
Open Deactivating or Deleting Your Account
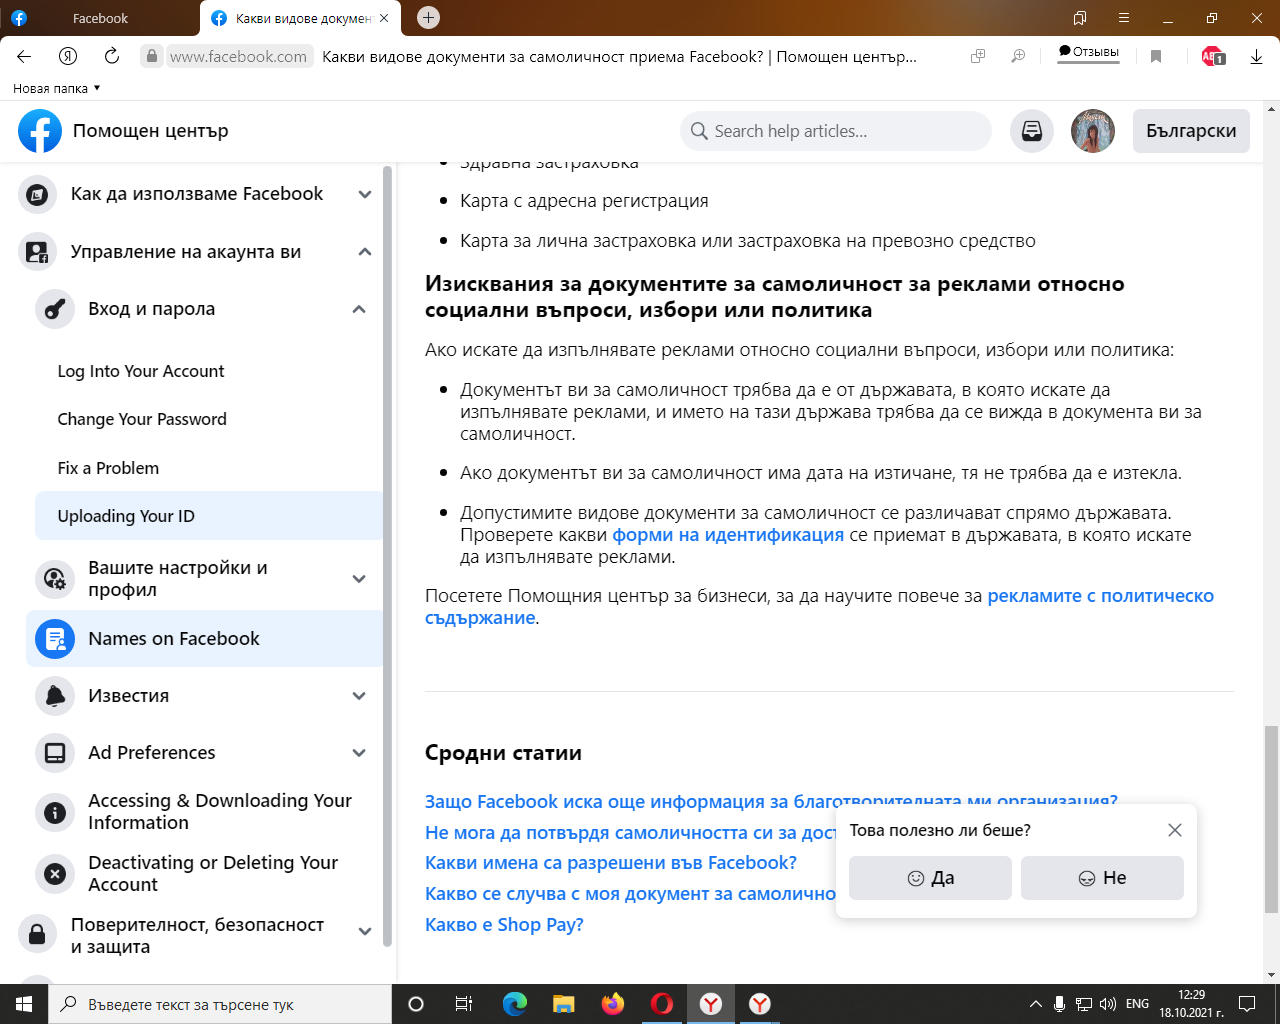coord(213,873)
